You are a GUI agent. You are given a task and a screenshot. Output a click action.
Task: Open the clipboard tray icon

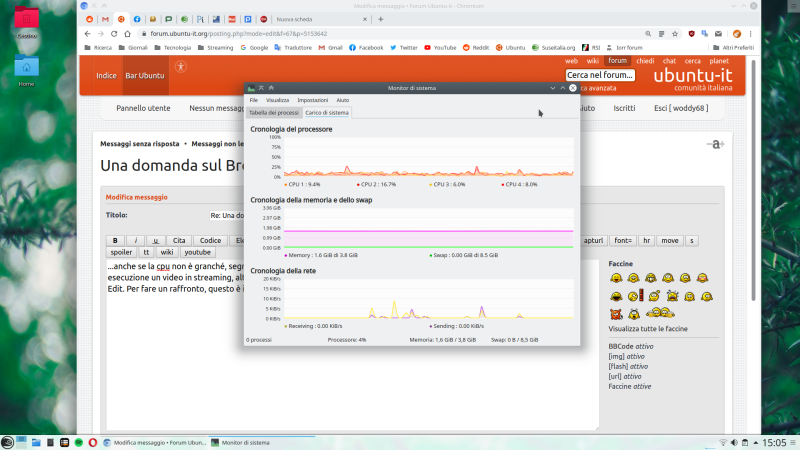click(x=745, y=442)
